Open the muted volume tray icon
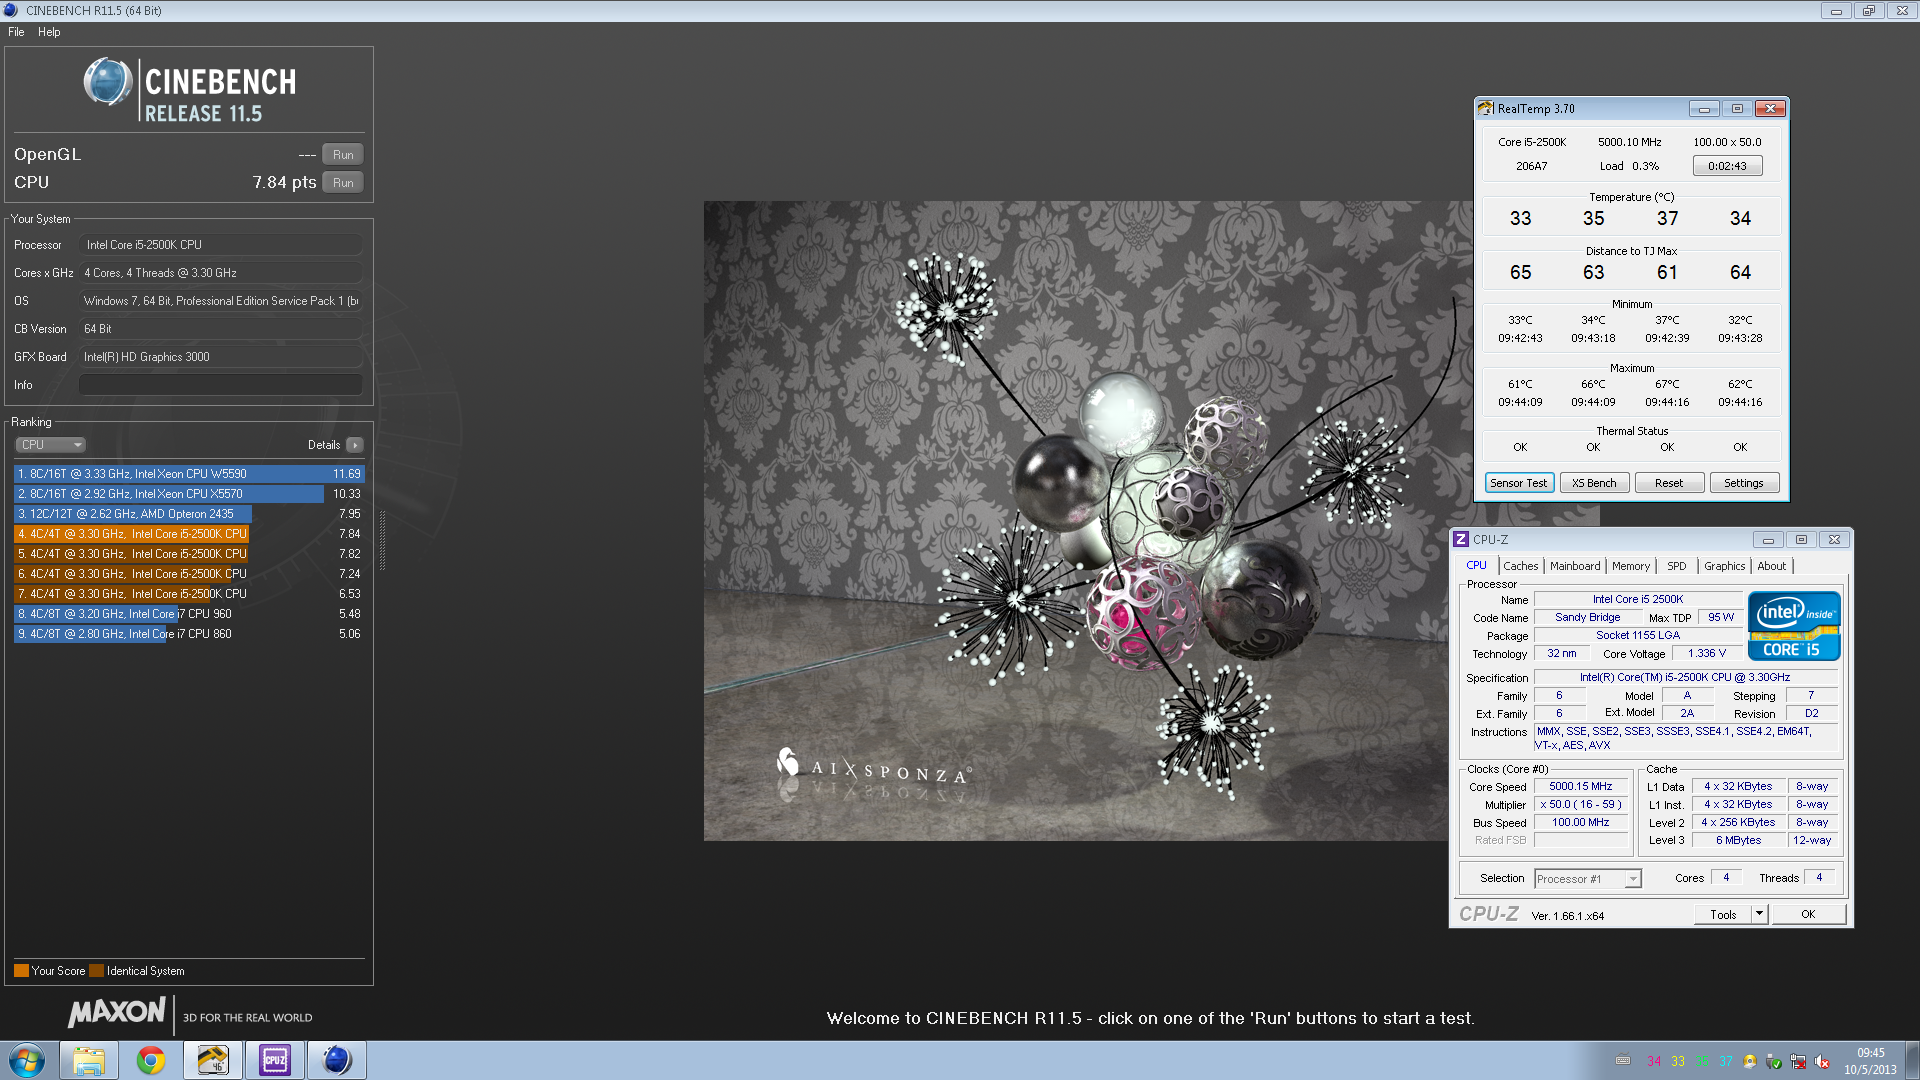The width and height of the screenshot is (1920, 1080). [1822, 1061]
